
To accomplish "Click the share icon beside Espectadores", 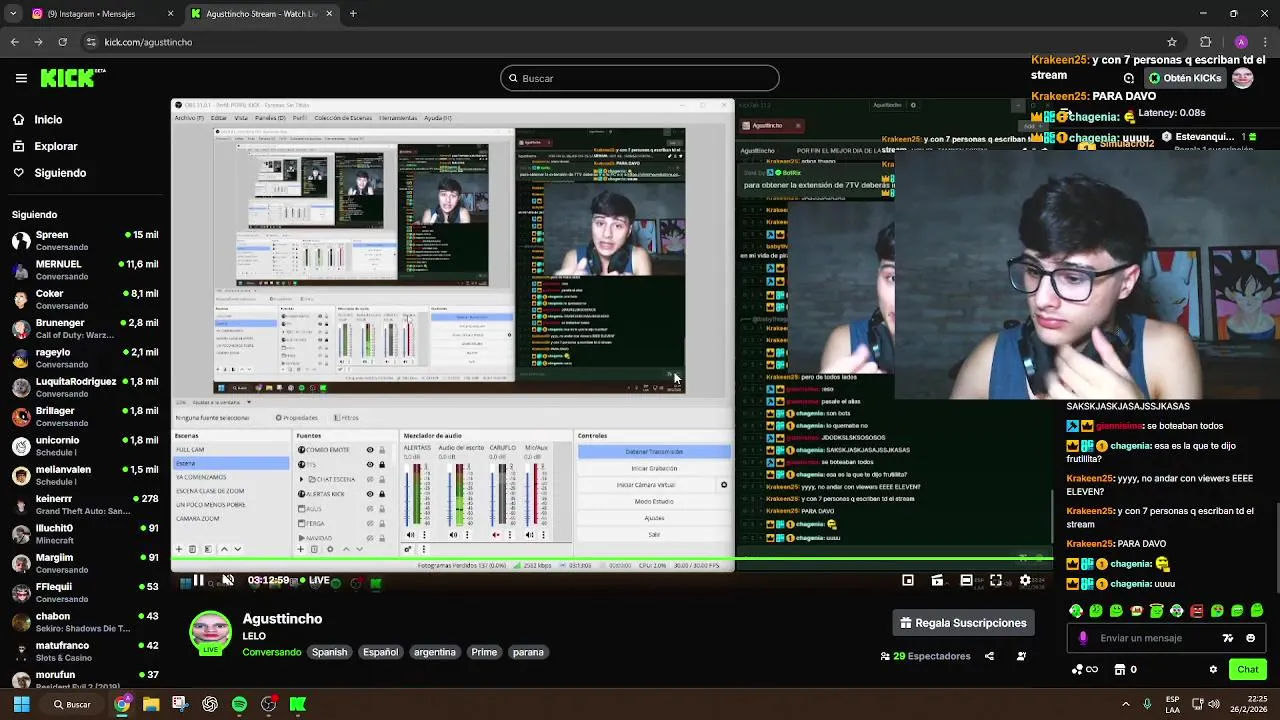I will click(x=989, y=656).
